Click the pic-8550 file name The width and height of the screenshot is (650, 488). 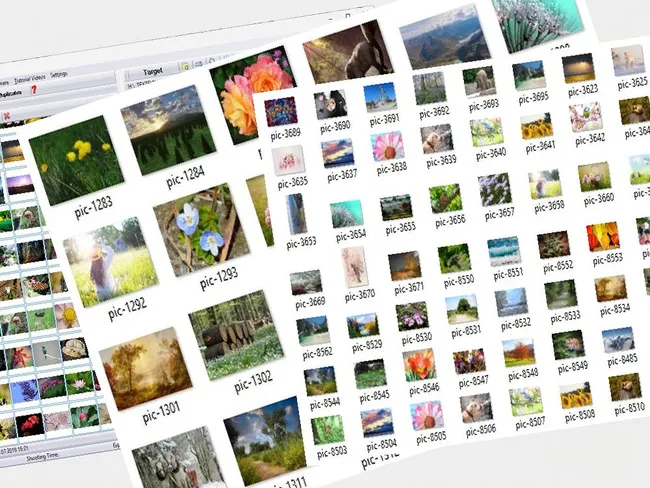click(x=459, y=281)
